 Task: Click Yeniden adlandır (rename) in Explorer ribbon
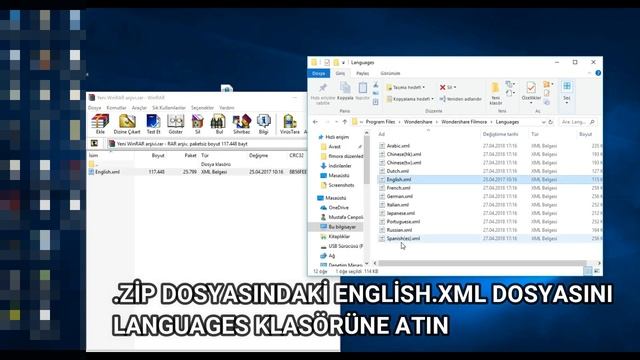[460, 99]
